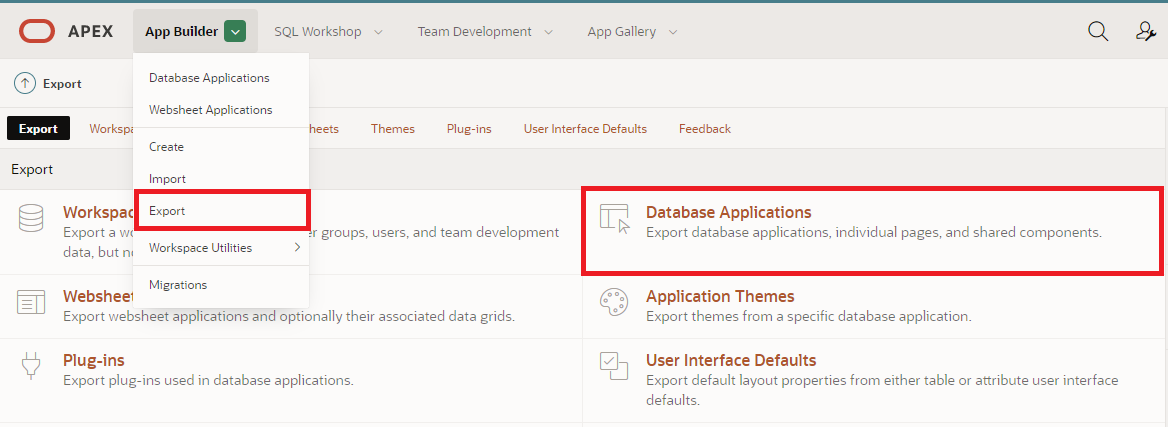Screen dimensions: 1168x427
Task: Open the Application Themes export link
Action: pyautogui.click(x=720, y=297)
